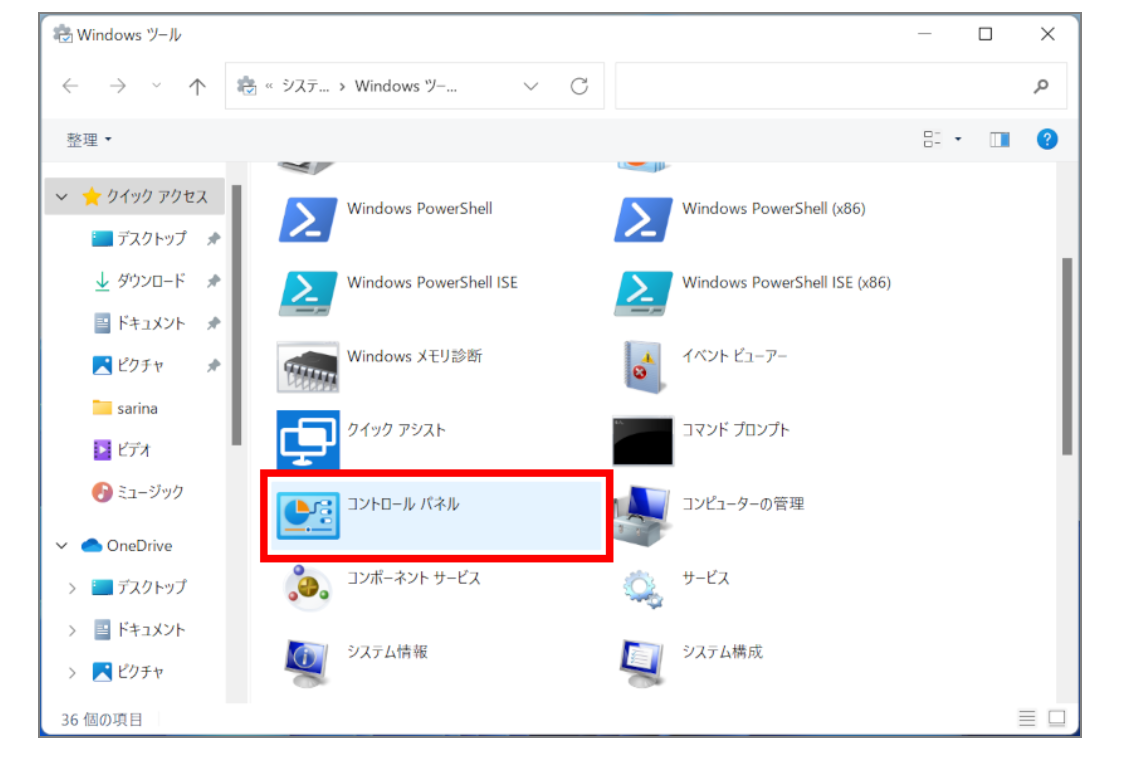Open the コンピューターの管理 icon
Screen dimensions: 1134x762
pos(642,515)
